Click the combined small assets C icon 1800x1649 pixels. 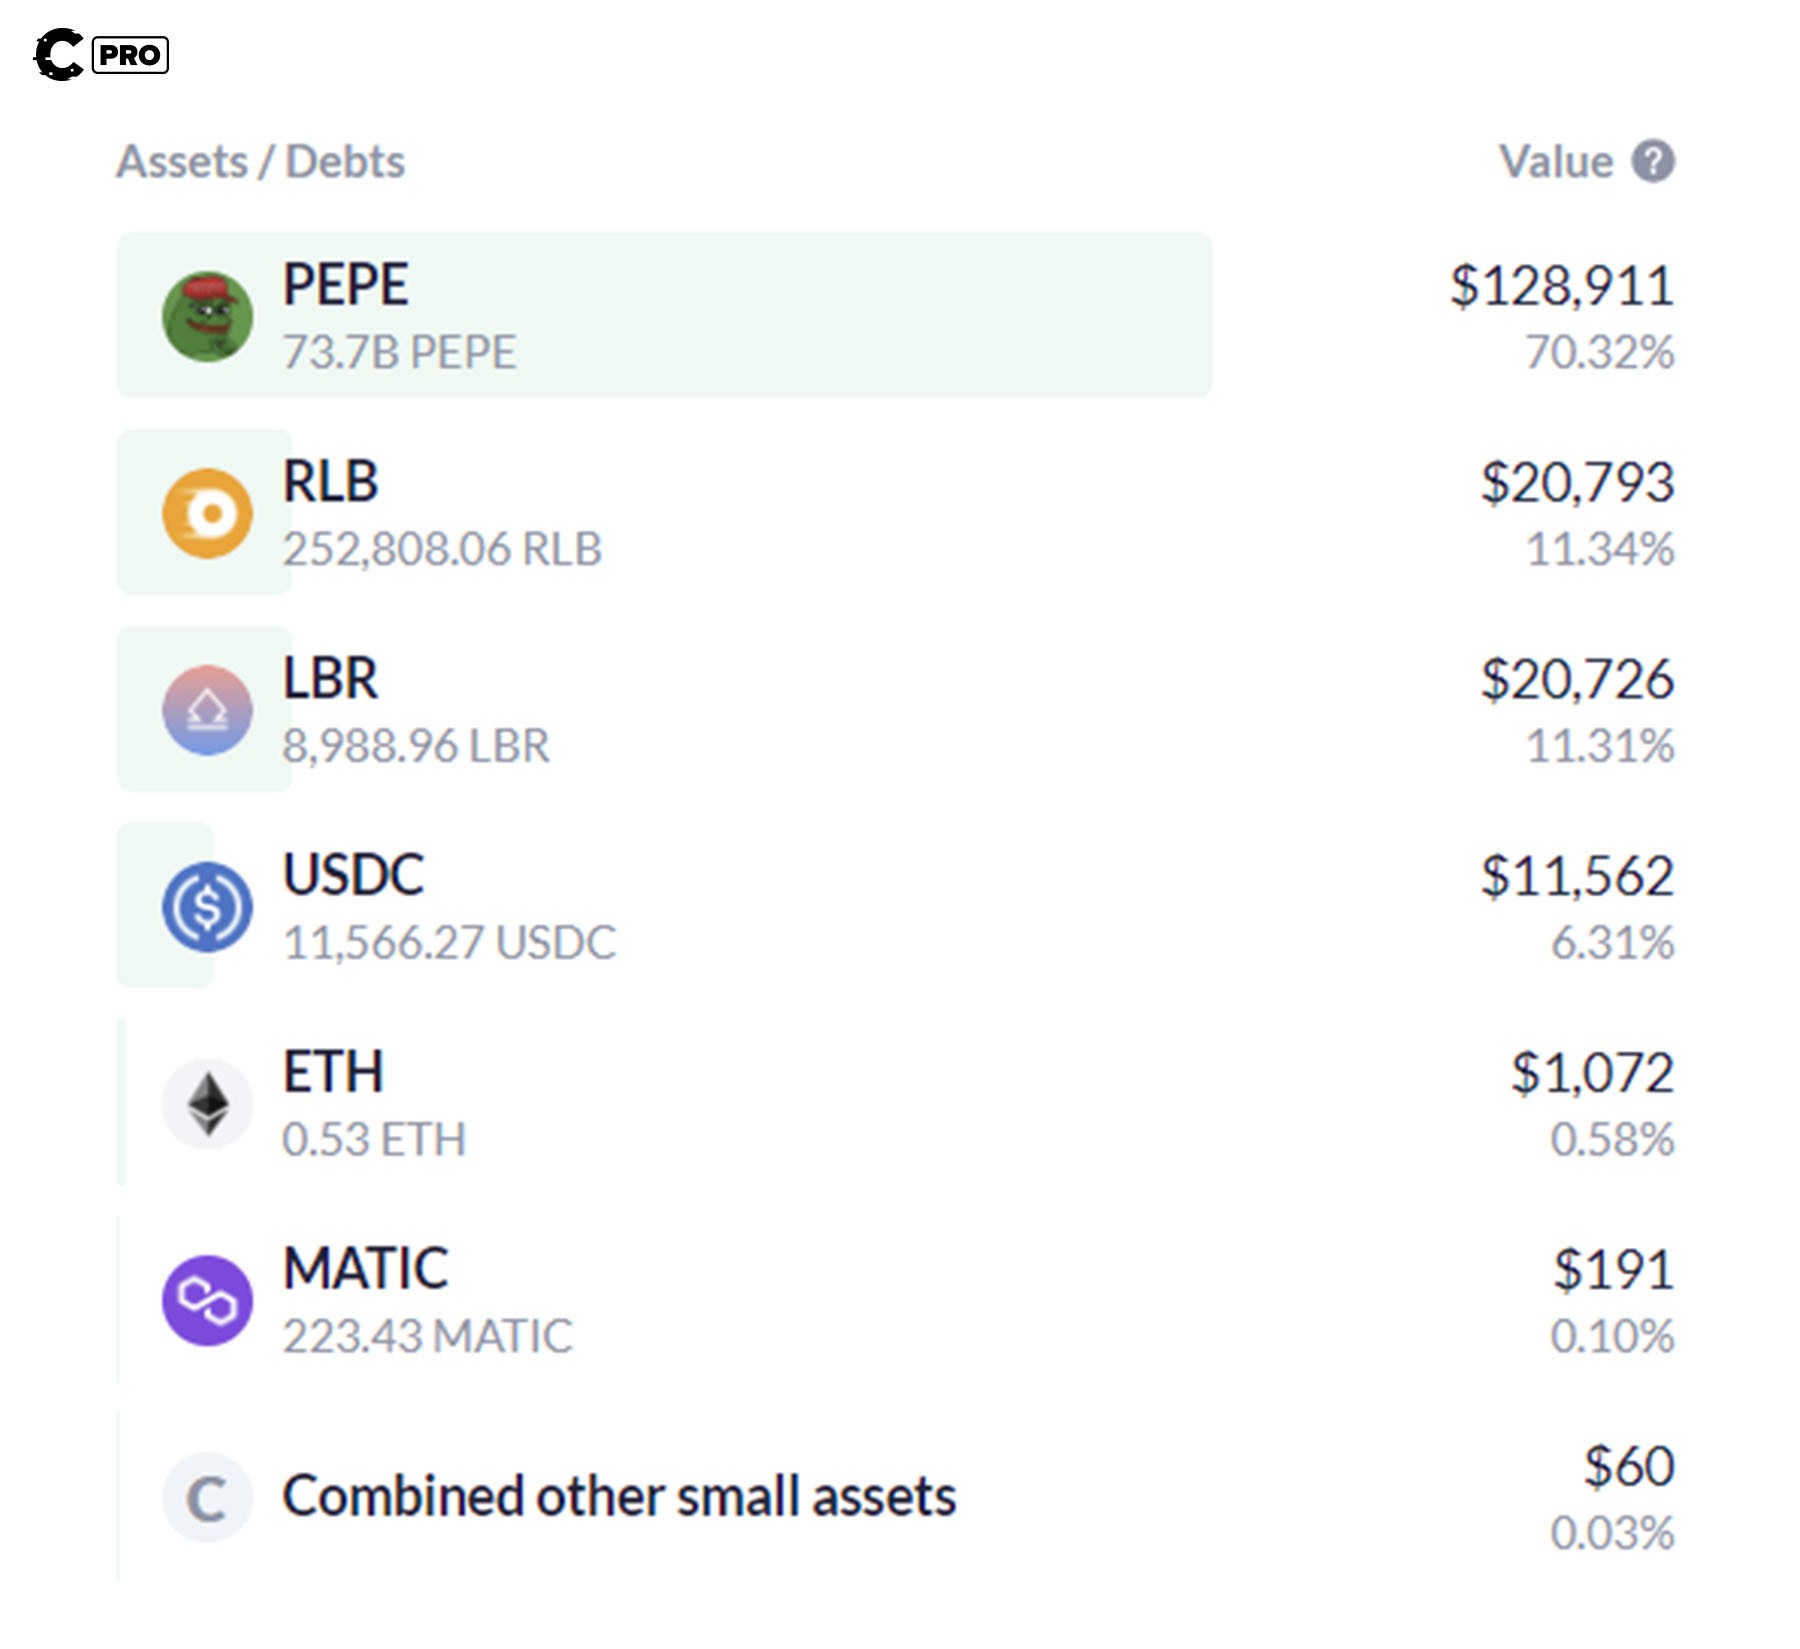207,1497
